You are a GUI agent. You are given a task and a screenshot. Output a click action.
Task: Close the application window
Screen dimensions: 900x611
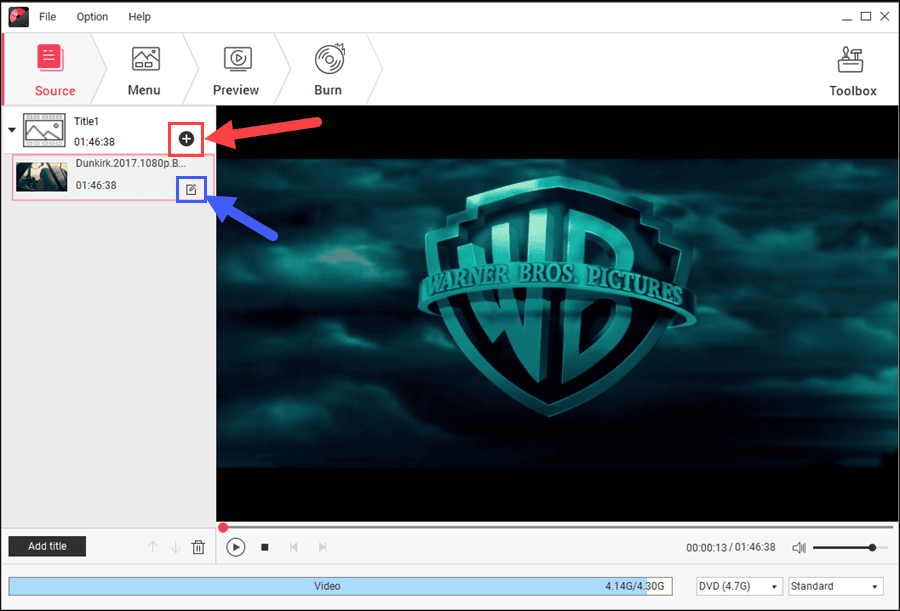[885, 17]
